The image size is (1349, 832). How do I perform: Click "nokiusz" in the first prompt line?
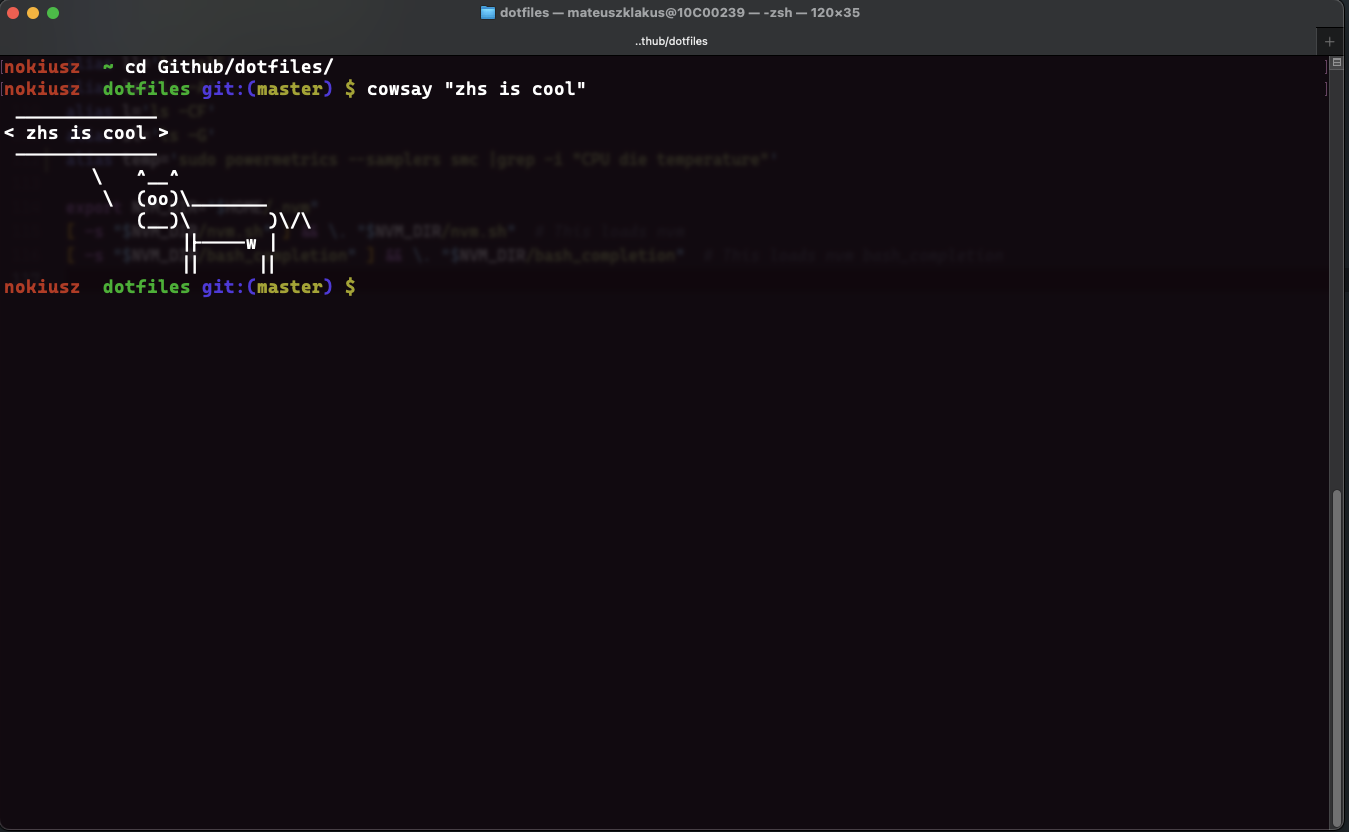pyautogui.click(x=42, y=67)
